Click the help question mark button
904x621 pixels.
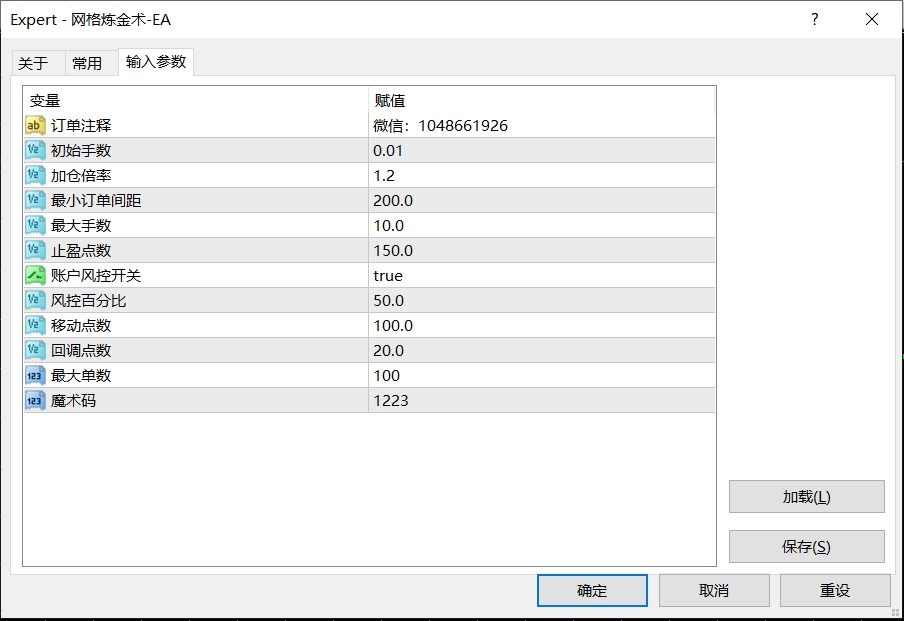(x=815, y=20)
